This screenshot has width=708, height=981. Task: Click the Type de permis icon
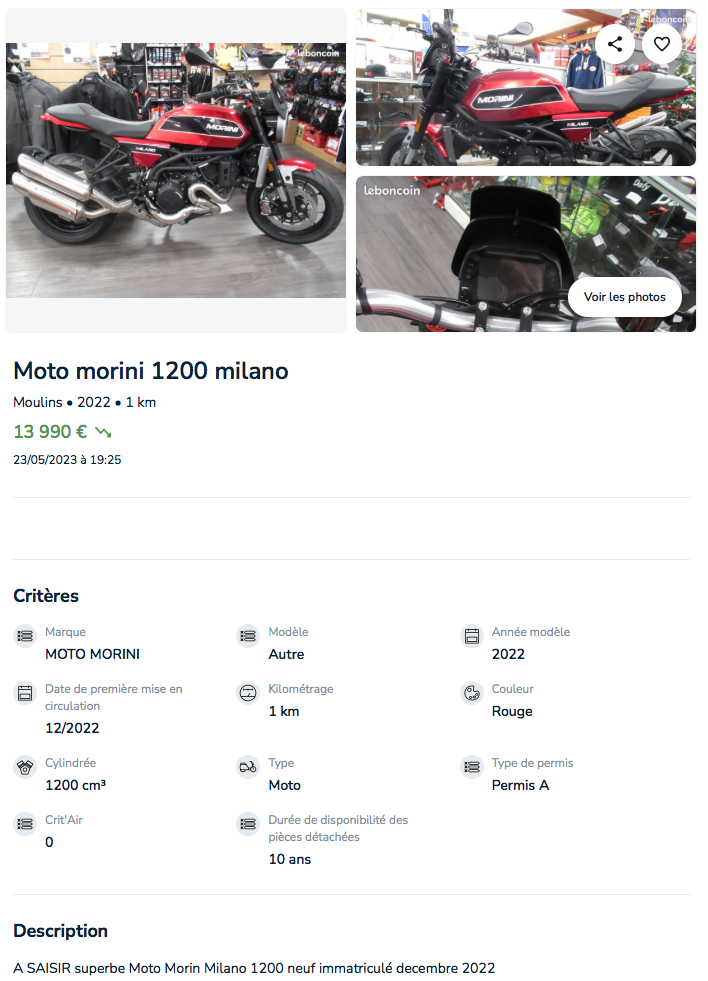tap(472, 766)
